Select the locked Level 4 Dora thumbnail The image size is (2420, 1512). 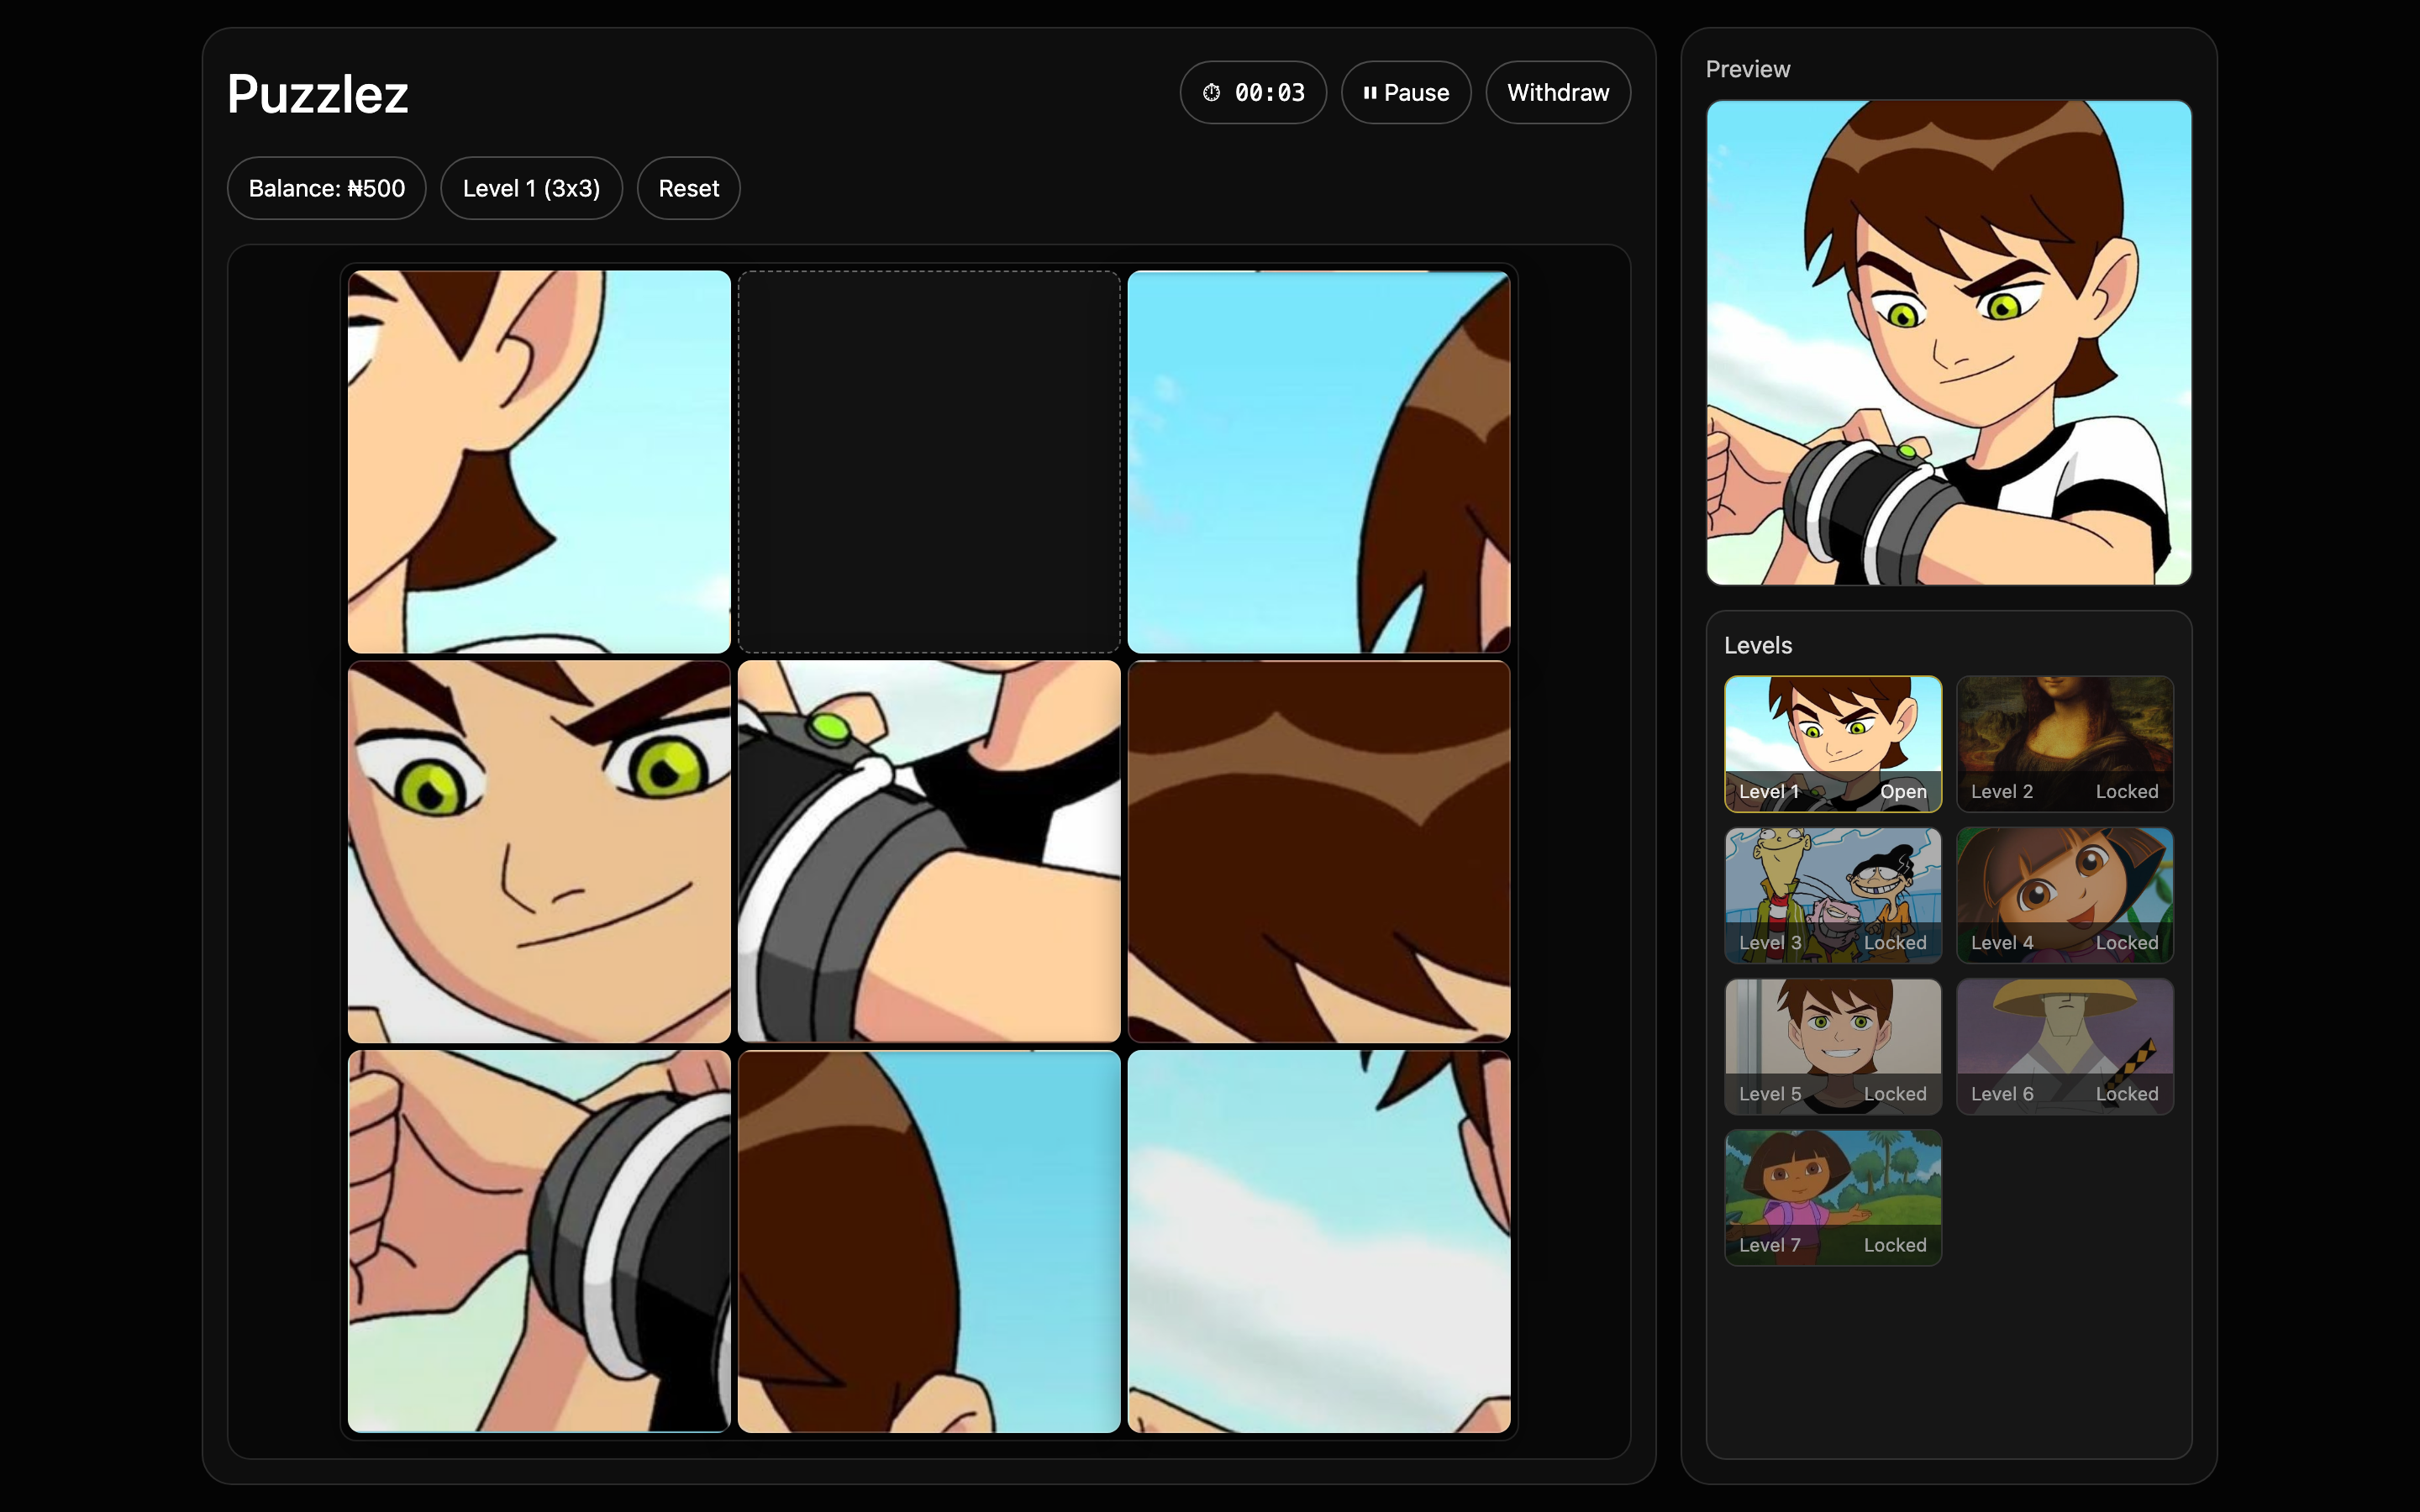point(2065,895)
